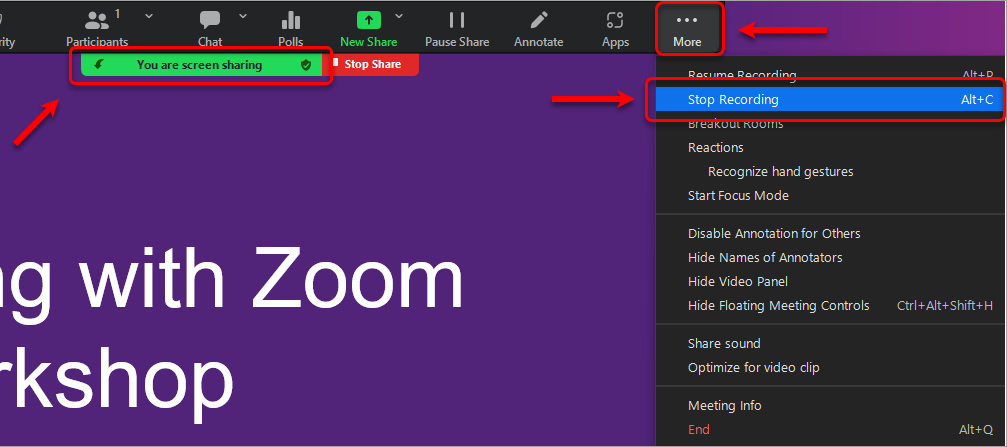Select Stop Recording menu item

(x=830, y=100)
